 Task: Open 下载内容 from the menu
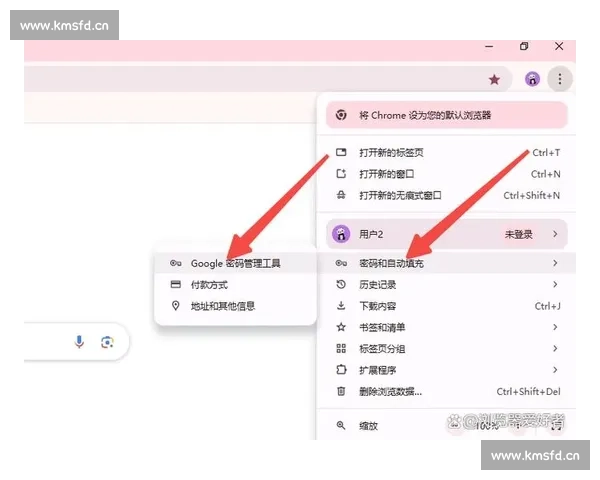[447, 306]
